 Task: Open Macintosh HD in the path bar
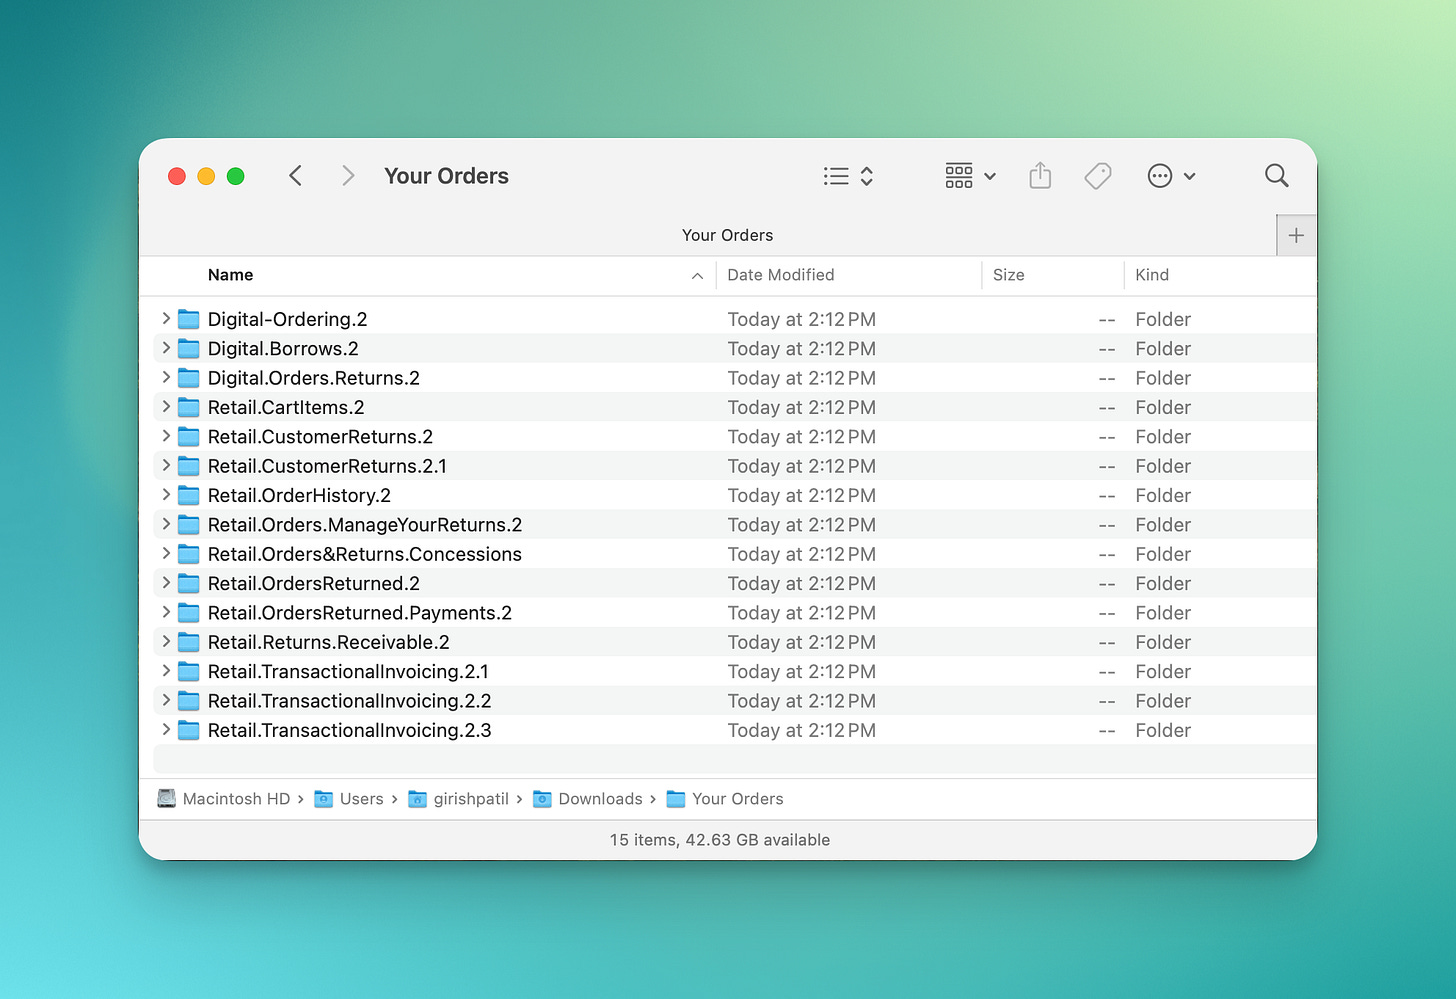[224, 799]
